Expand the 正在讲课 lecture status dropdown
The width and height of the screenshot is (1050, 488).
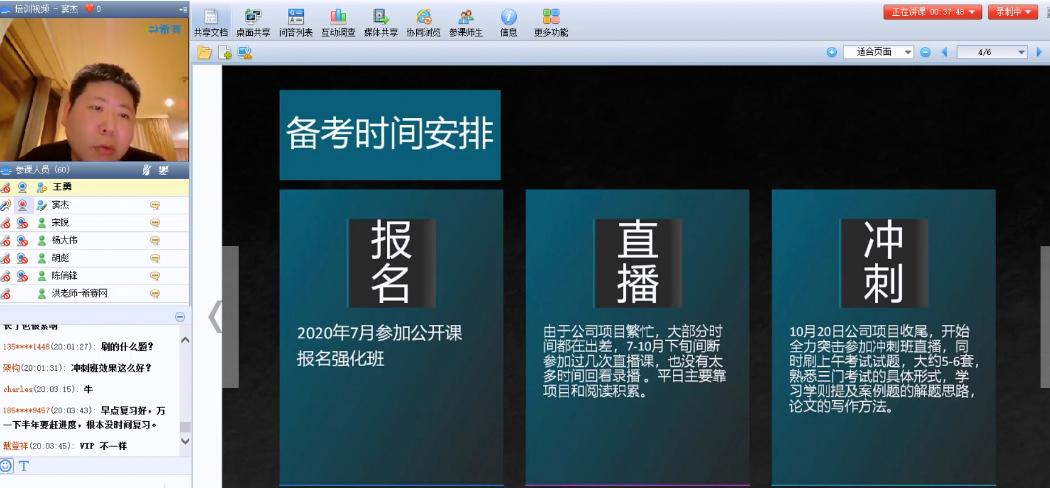click(x=932, y=12)
